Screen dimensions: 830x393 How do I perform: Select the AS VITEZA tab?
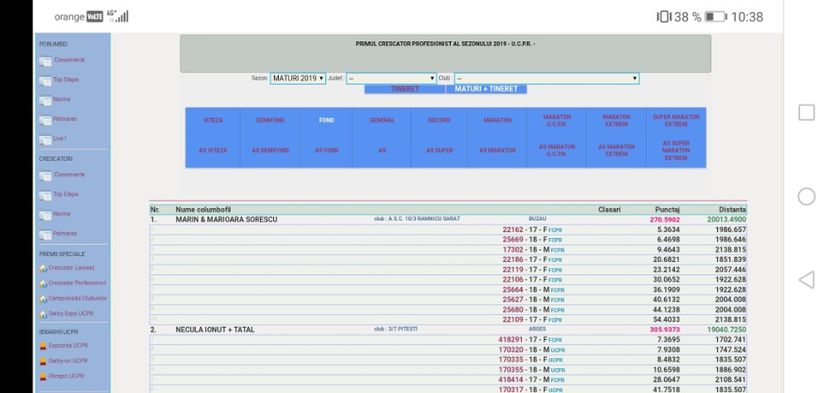click(x=213, y=150)
